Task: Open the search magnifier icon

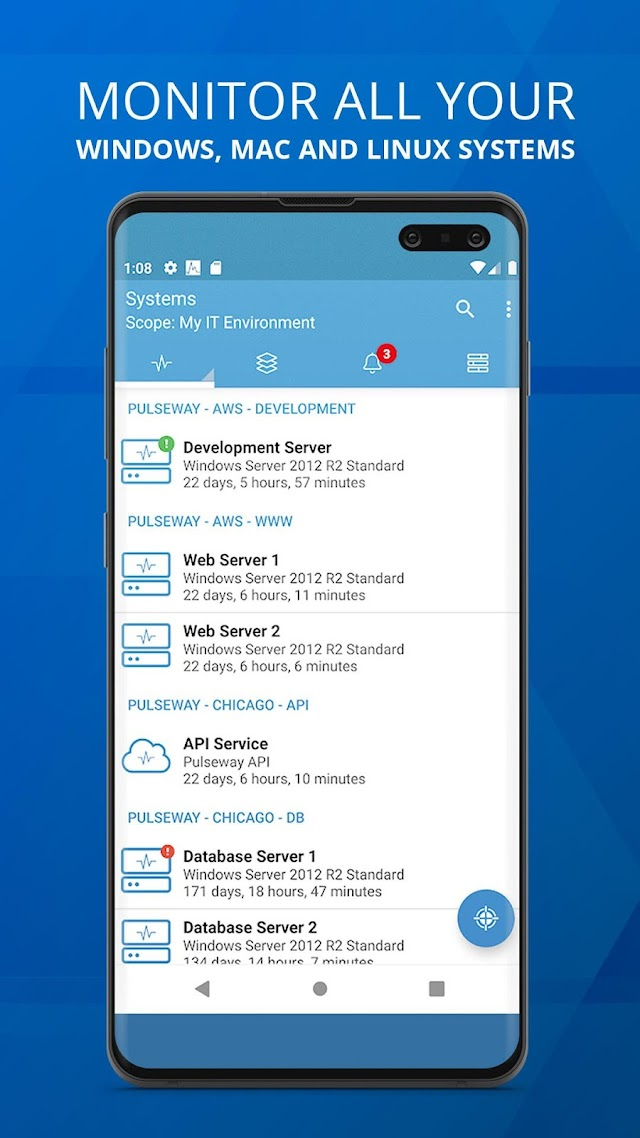Action: pos(465,309)
